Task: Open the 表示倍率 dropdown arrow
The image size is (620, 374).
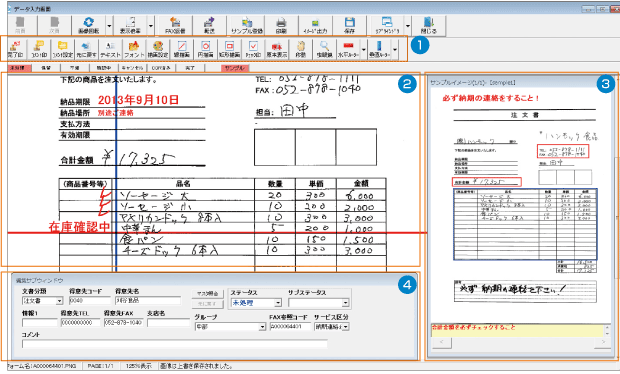Action: [x=151, y=26]
